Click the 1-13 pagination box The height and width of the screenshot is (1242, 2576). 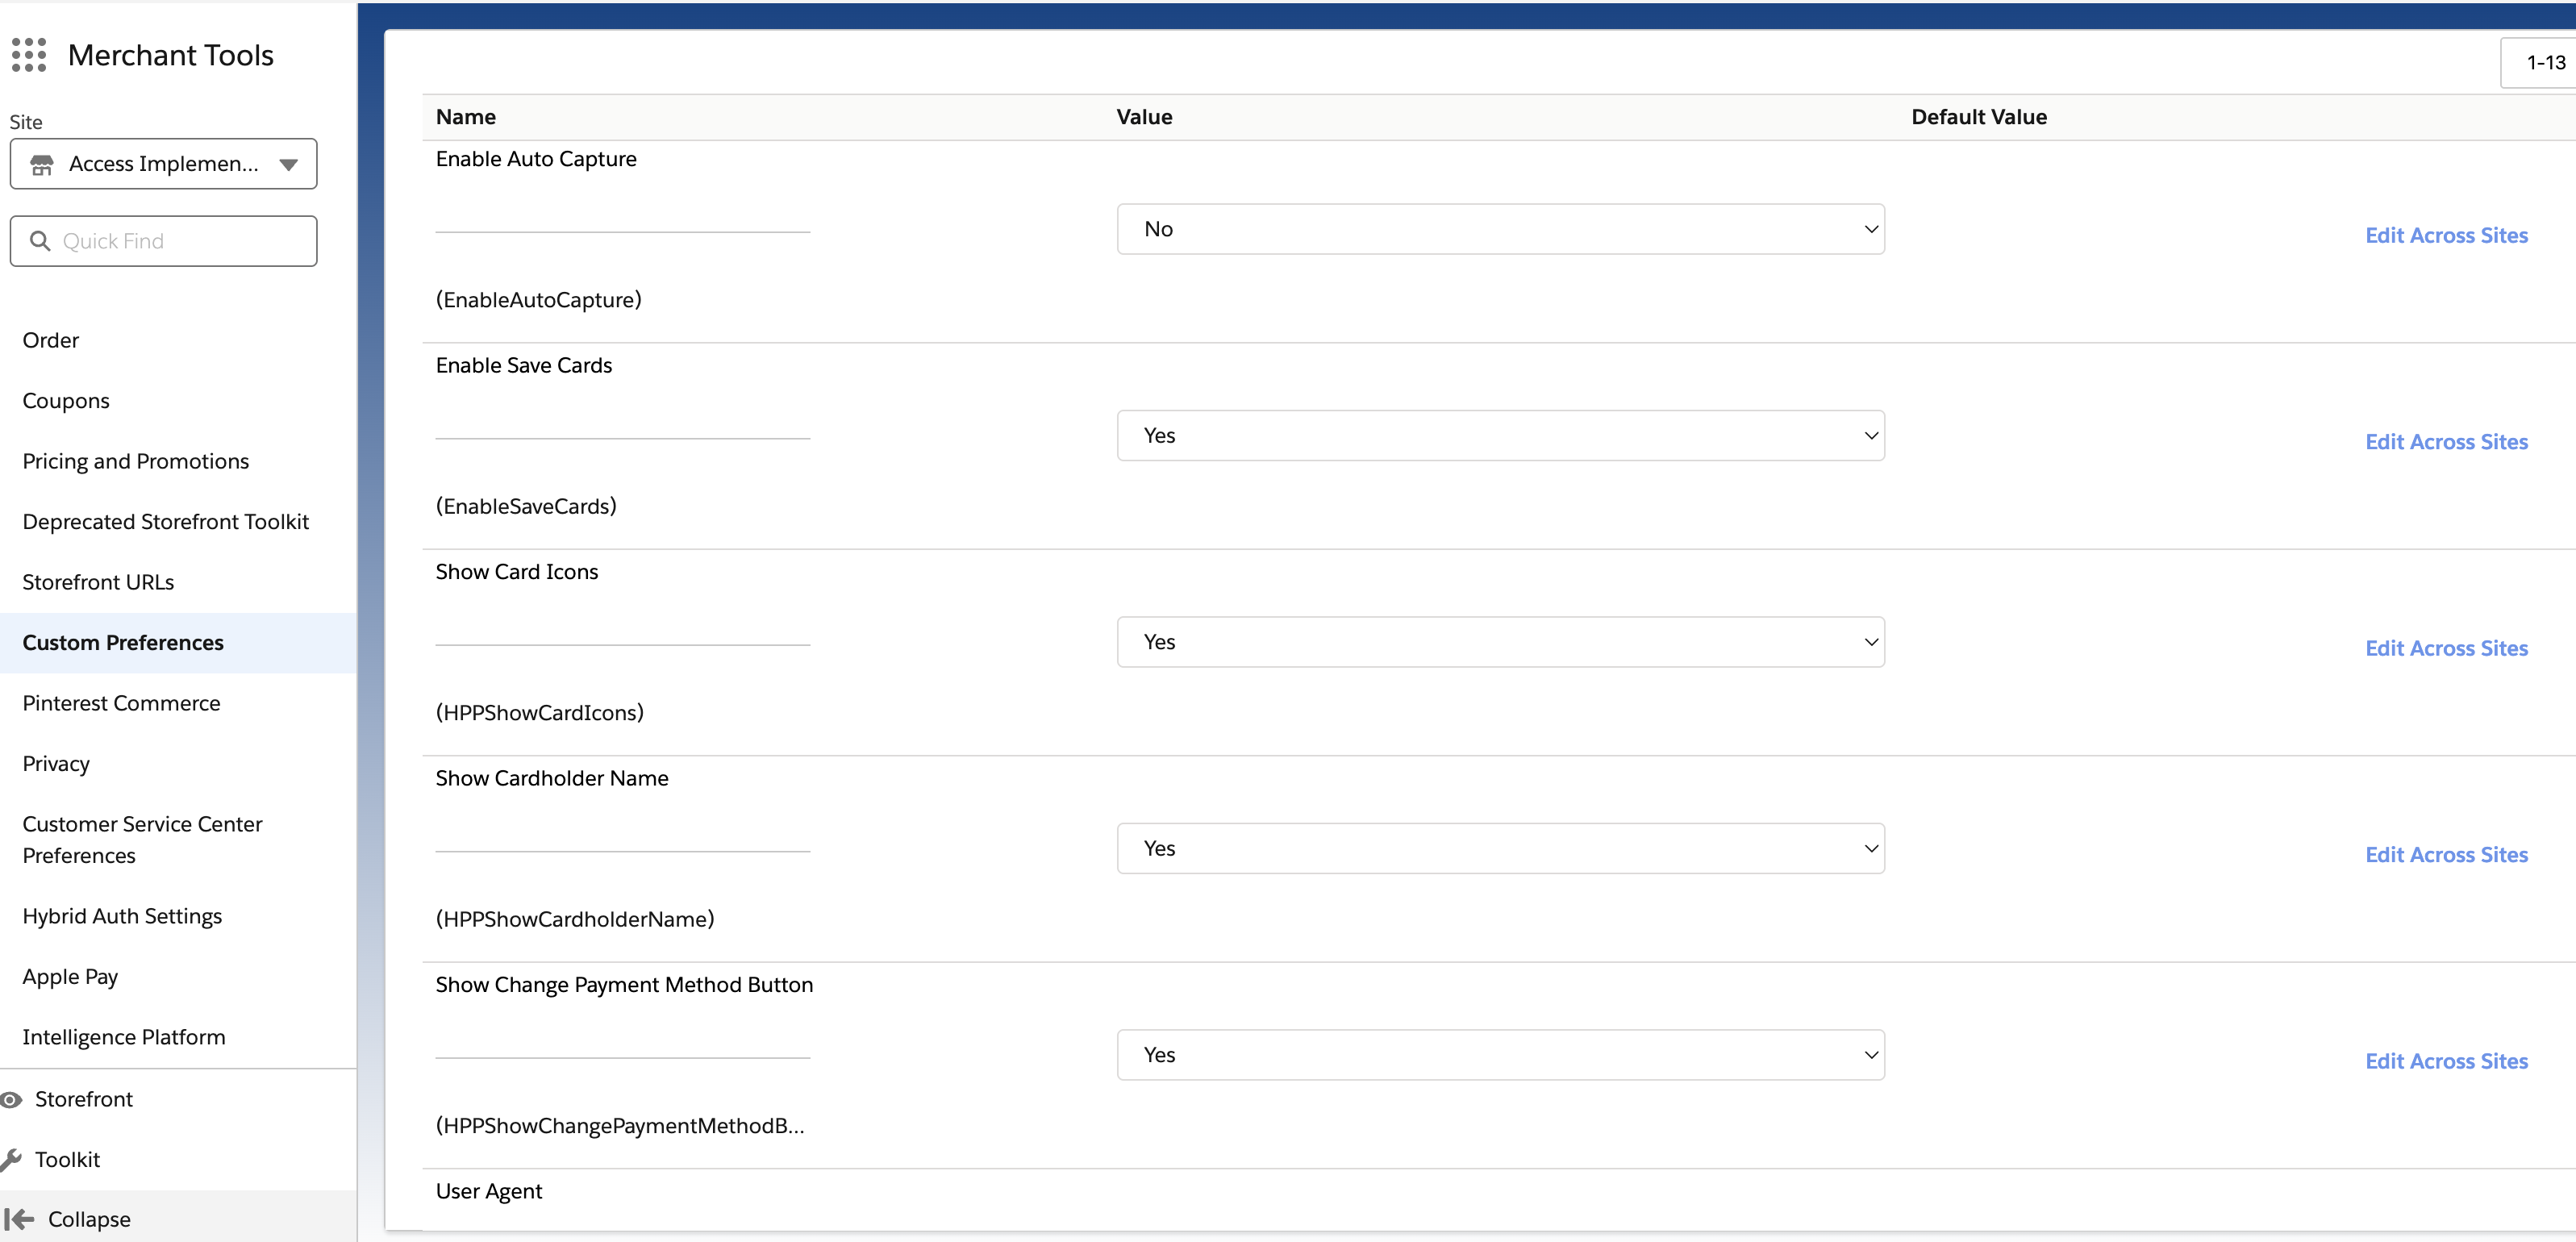point(2544,62)
